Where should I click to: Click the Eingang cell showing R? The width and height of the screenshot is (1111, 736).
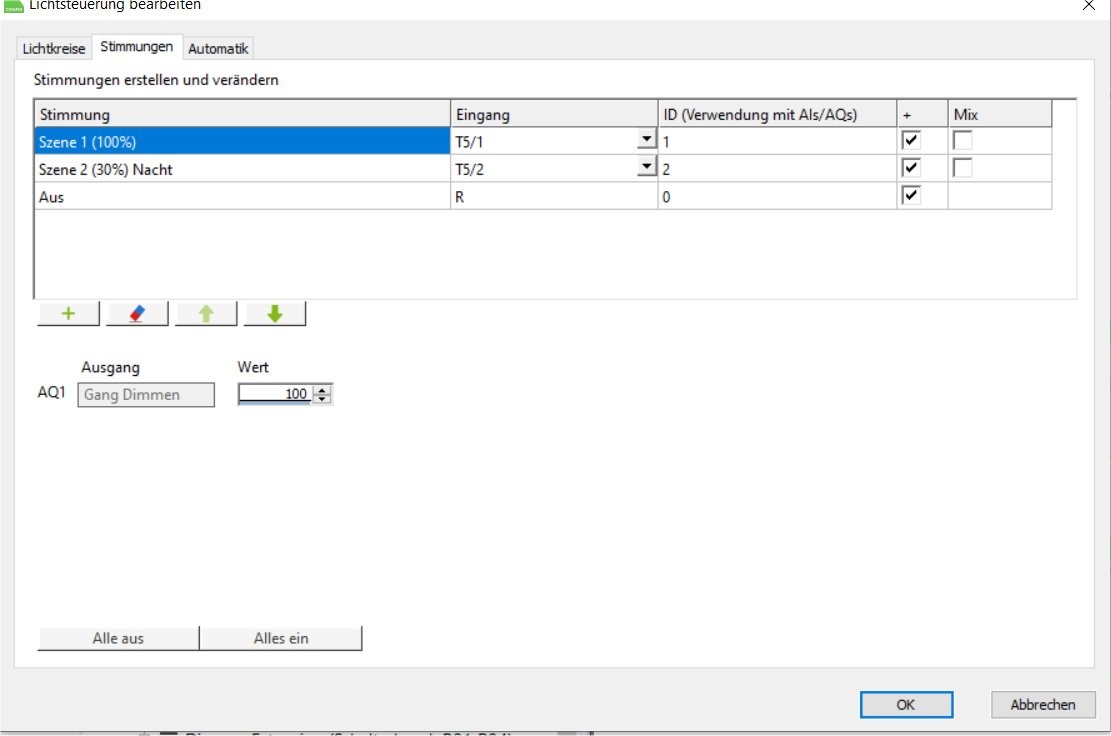point(554,197)
